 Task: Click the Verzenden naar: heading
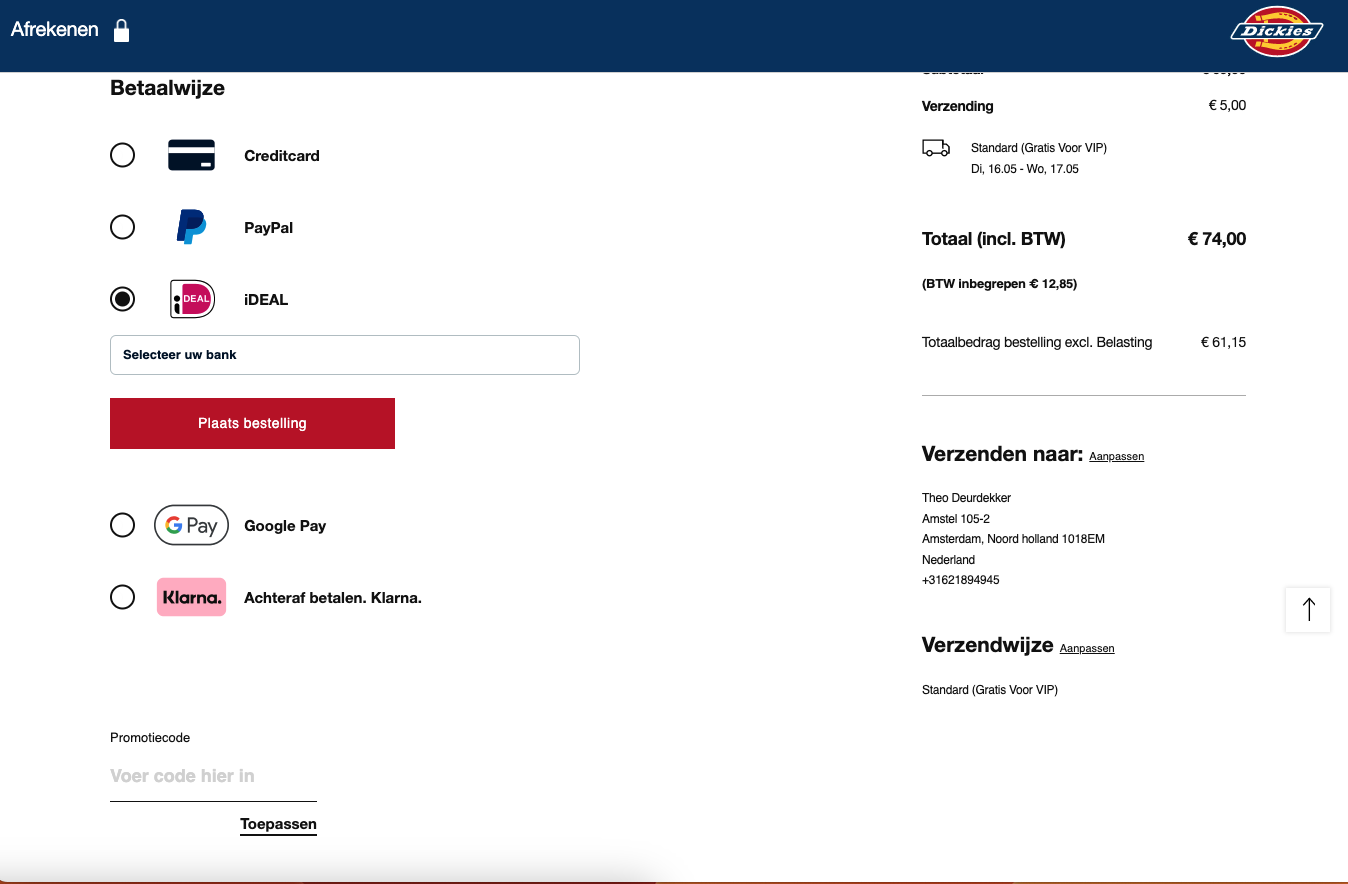[1002, 454]
